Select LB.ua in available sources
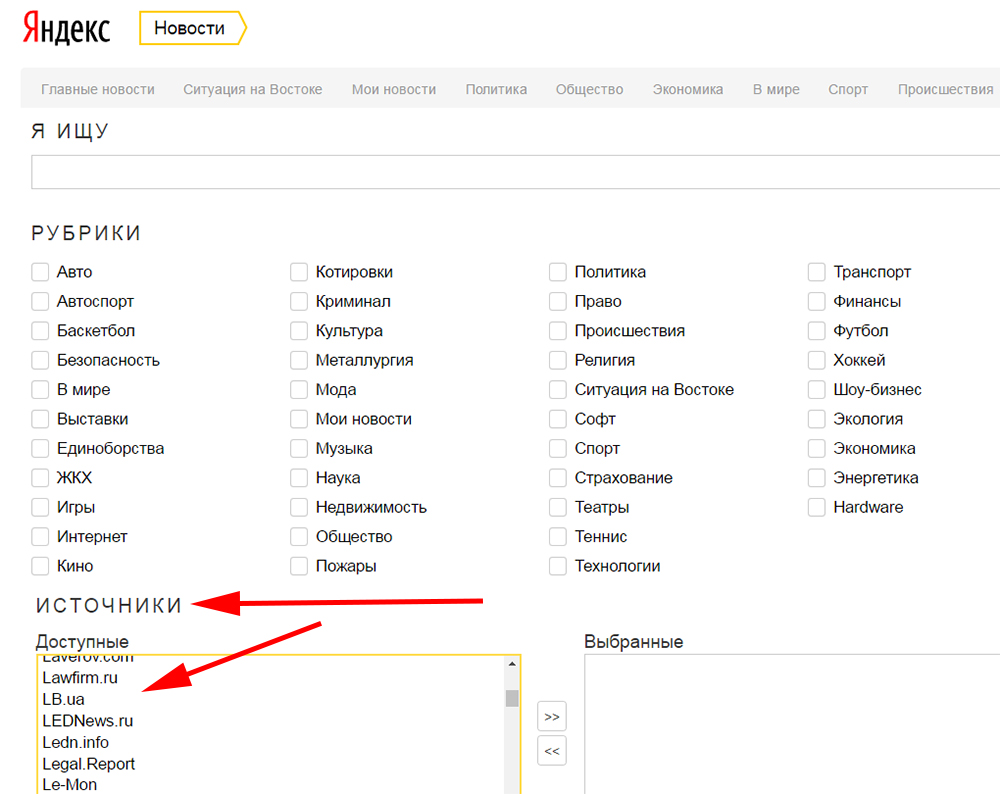The height and width of the screenshot is (794, 1000). pos(64,699)
